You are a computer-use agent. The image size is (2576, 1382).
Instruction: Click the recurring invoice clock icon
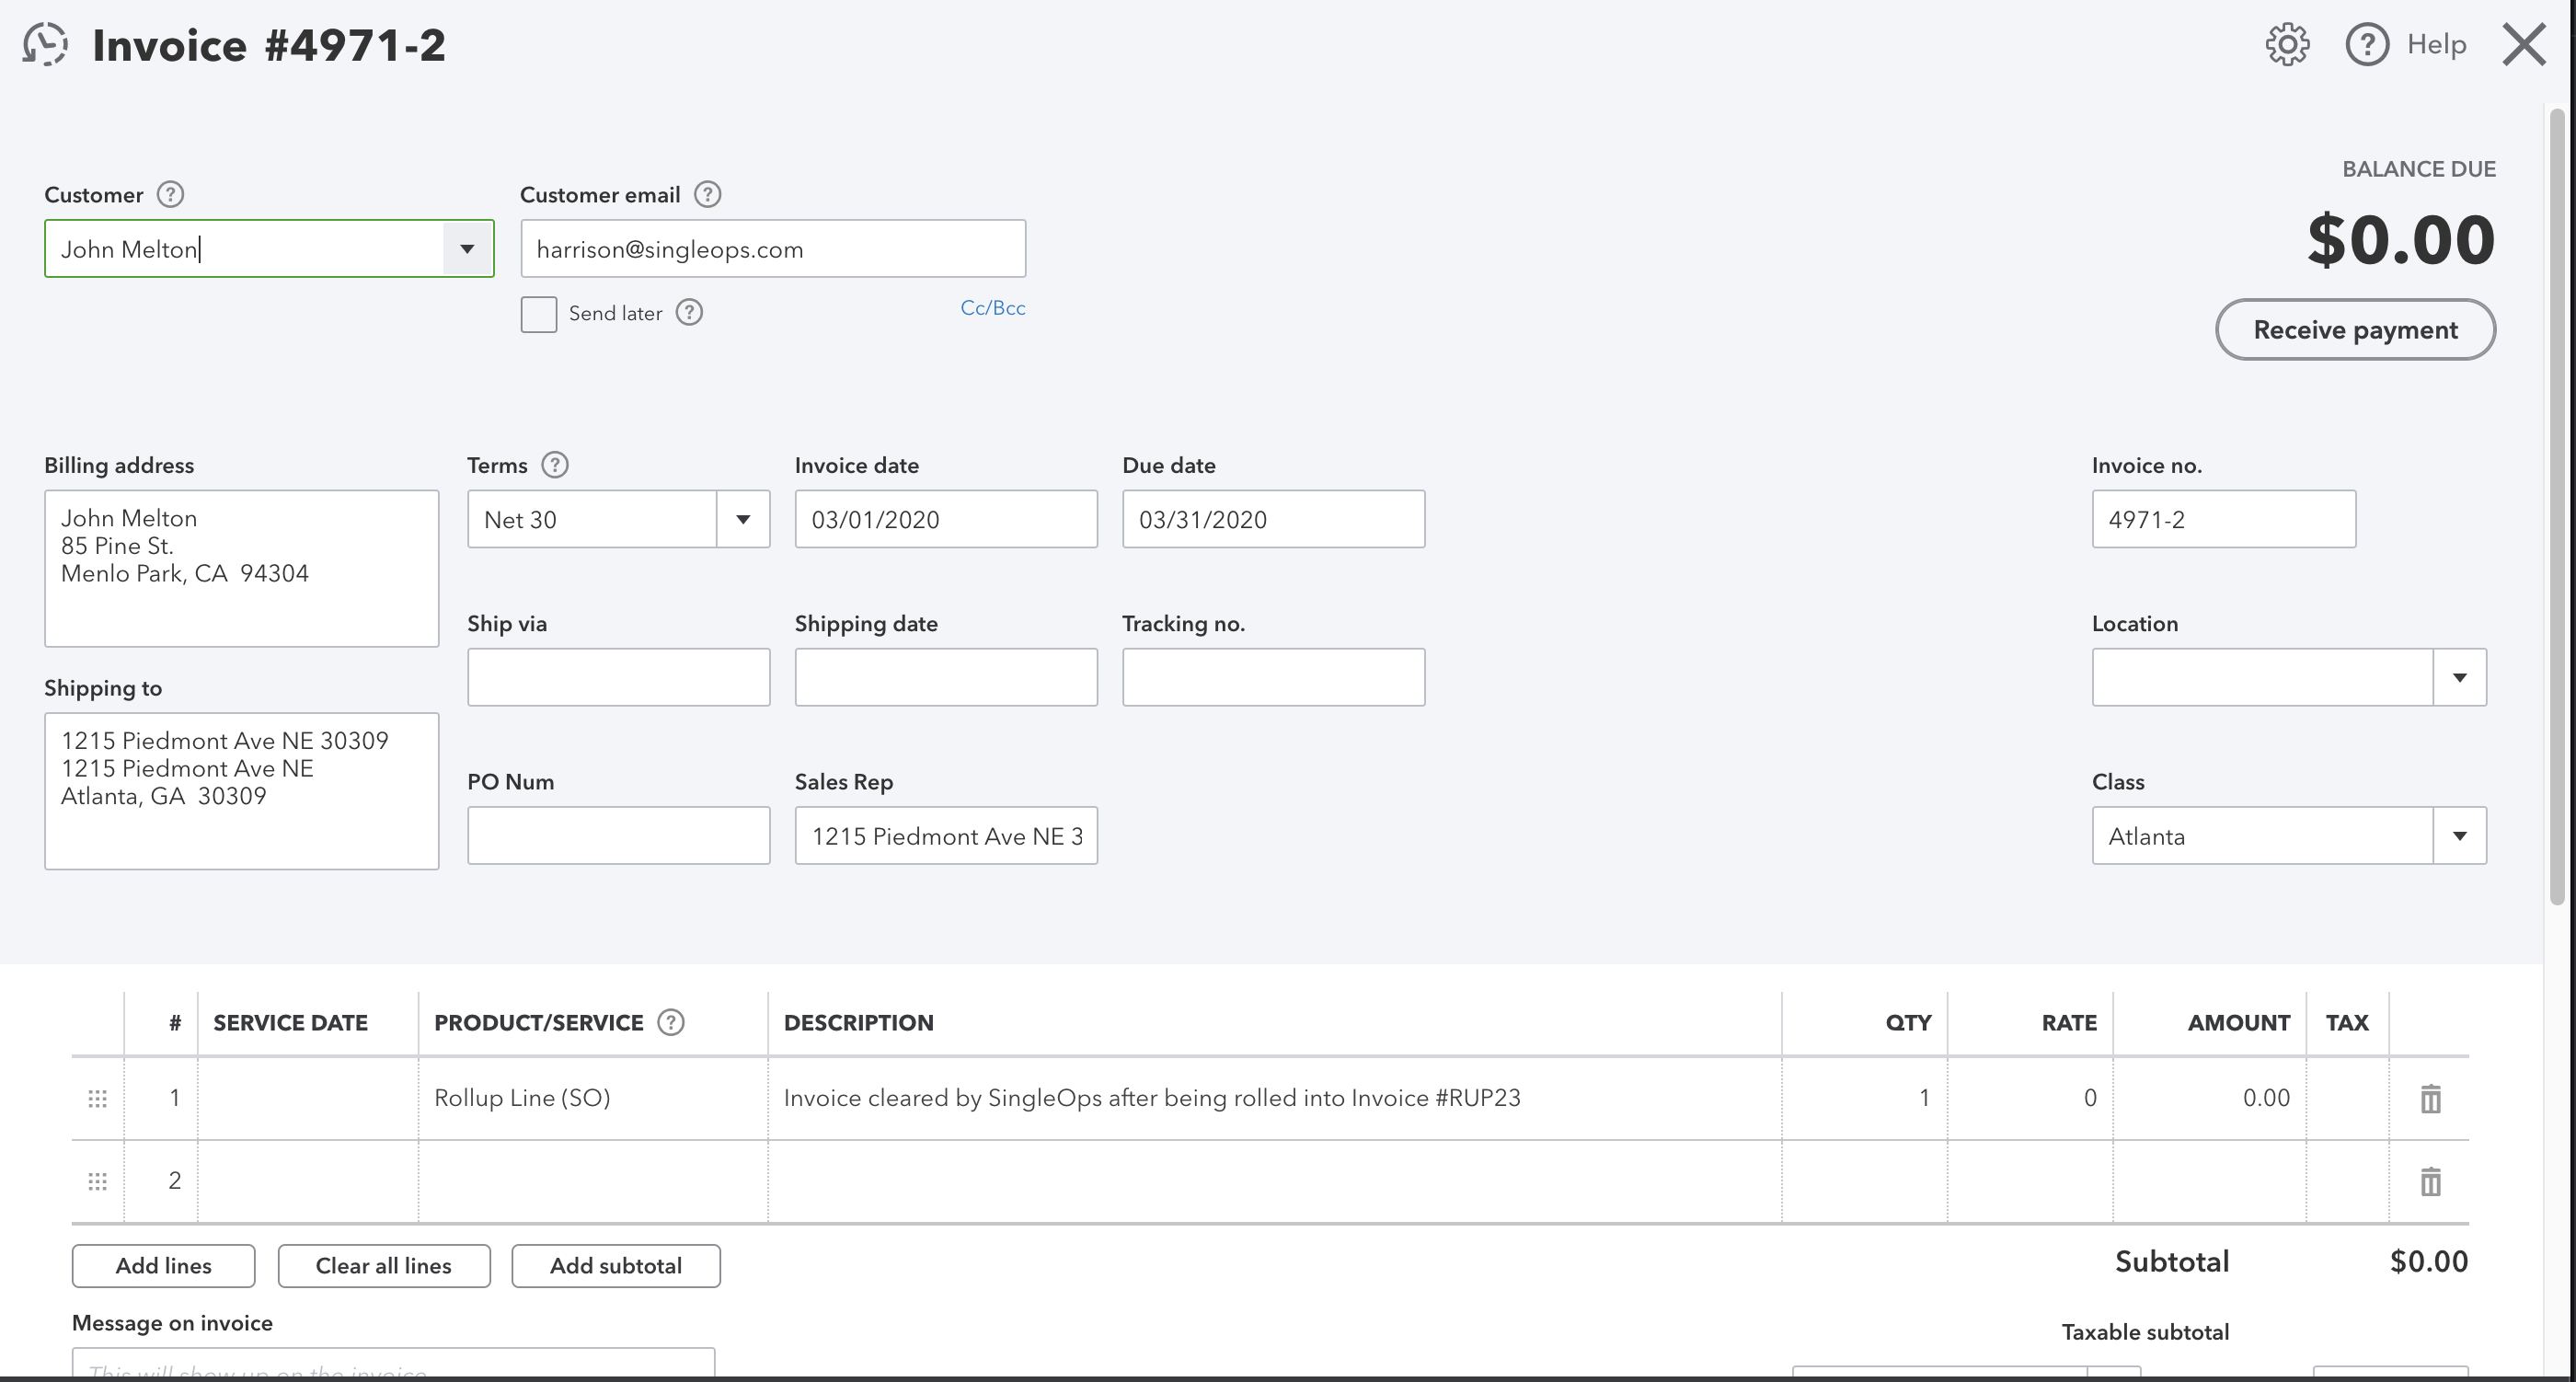44,44
